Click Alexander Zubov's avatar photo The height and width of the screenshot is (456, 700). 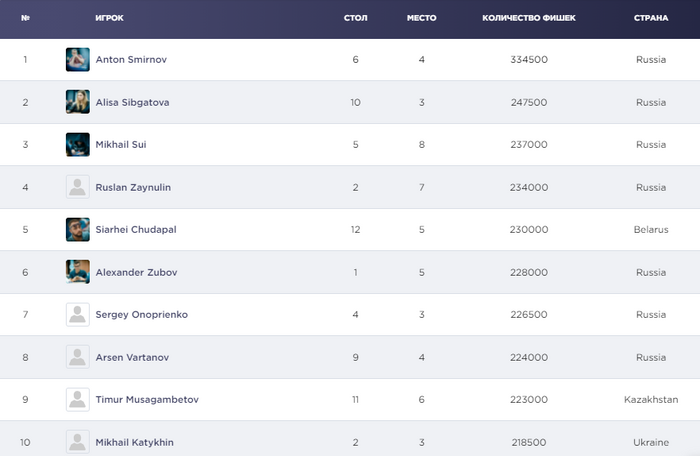pyautogui.click(x=78, y=272)
